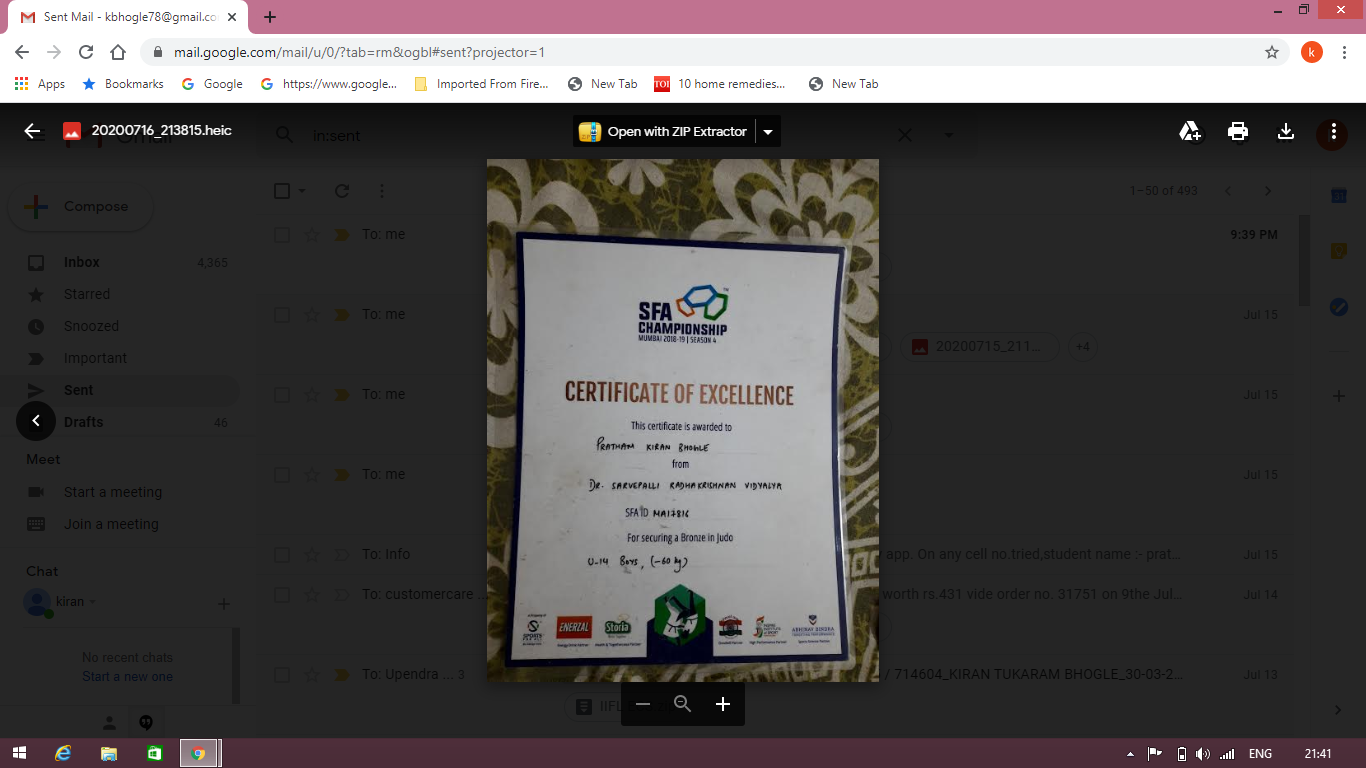Show hidden system tray icons

coord(1131,754)
